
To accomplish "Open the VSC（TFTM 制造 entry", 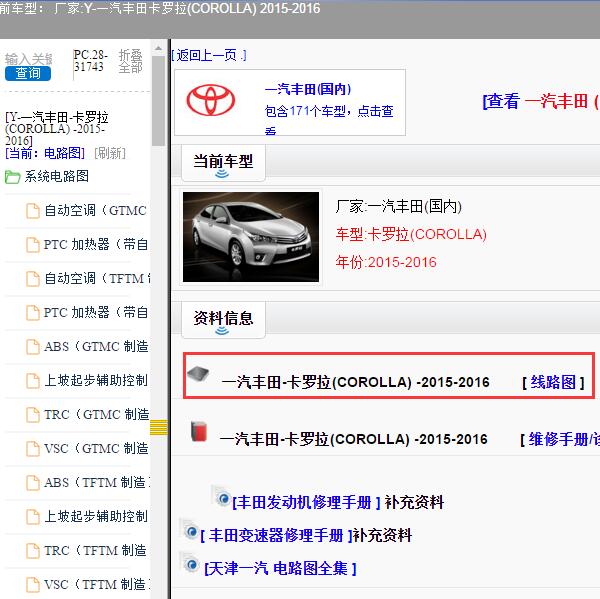I will click(97, 584).
